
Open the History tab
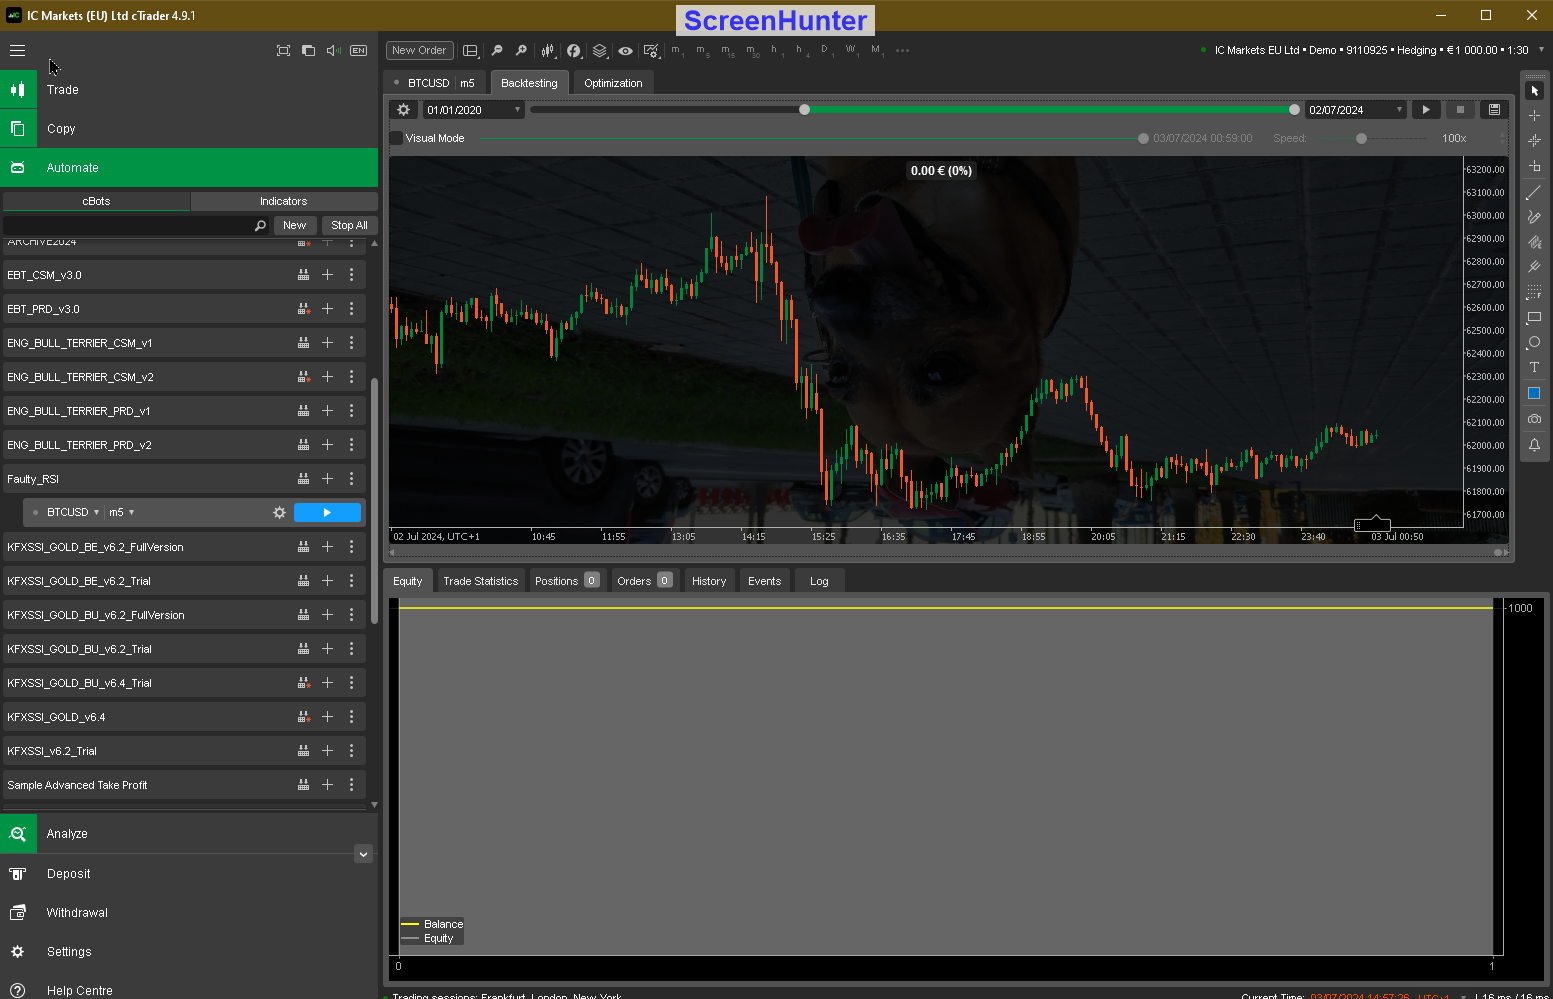tap(709, 581)
